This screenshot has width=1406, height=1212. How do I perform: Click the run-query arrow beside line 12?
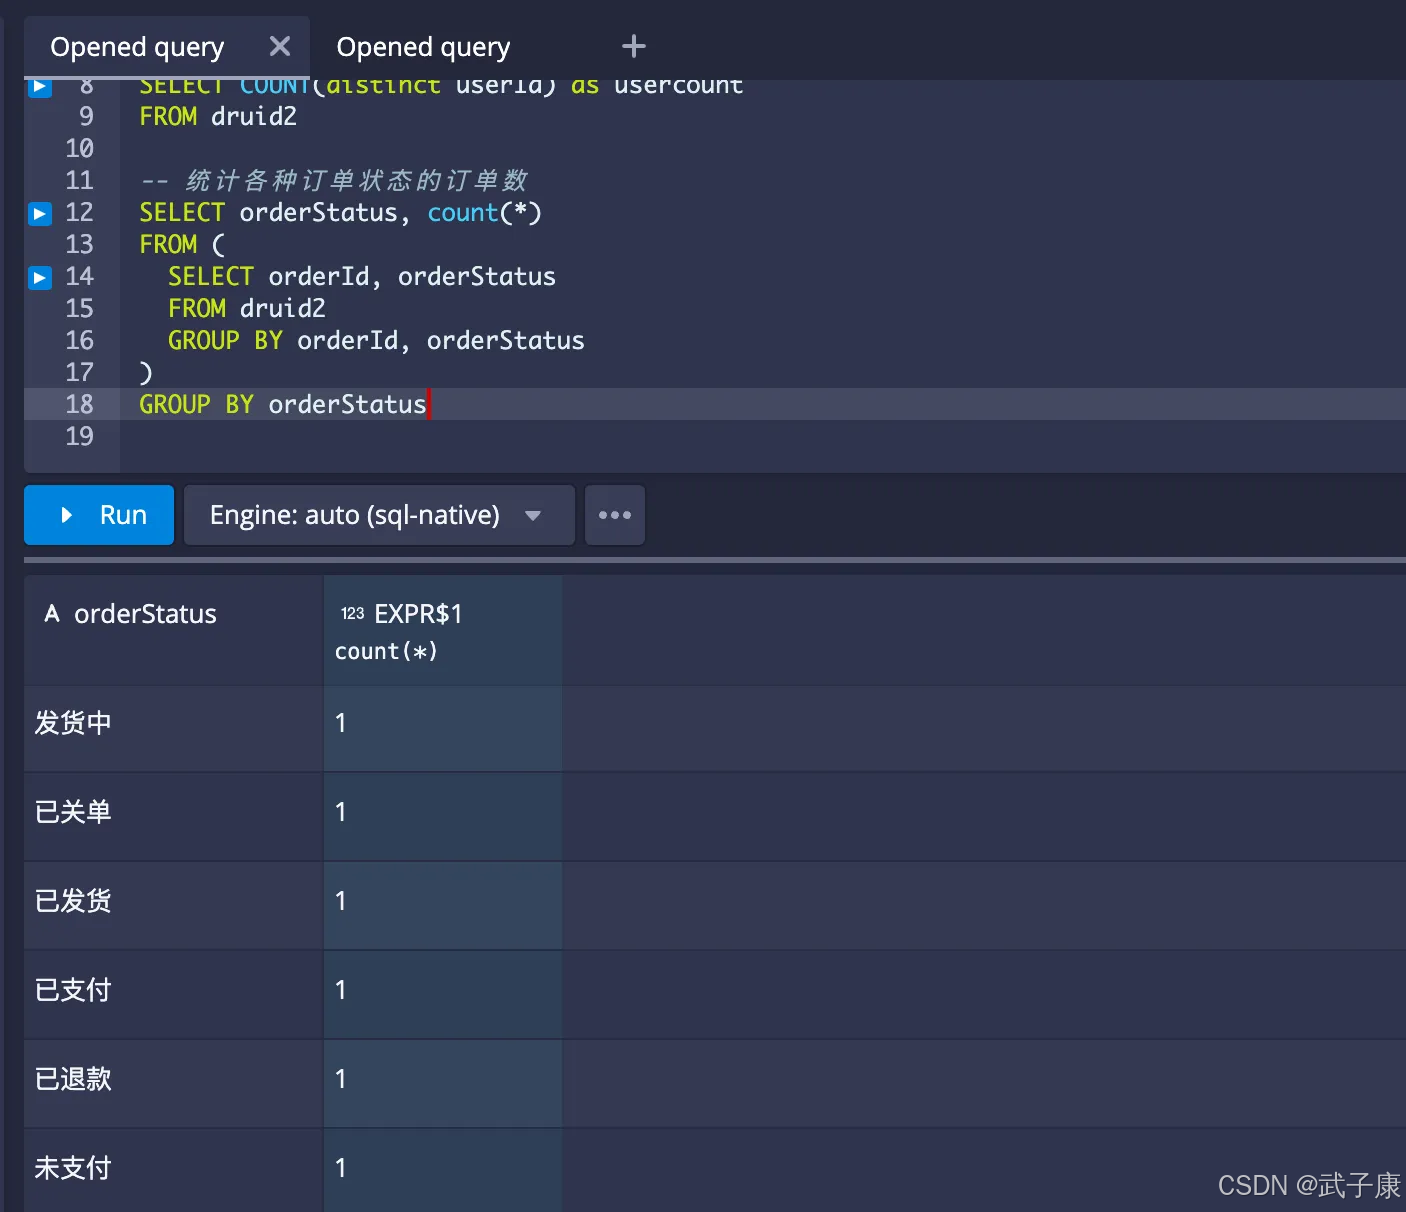[x=40, y=213]
